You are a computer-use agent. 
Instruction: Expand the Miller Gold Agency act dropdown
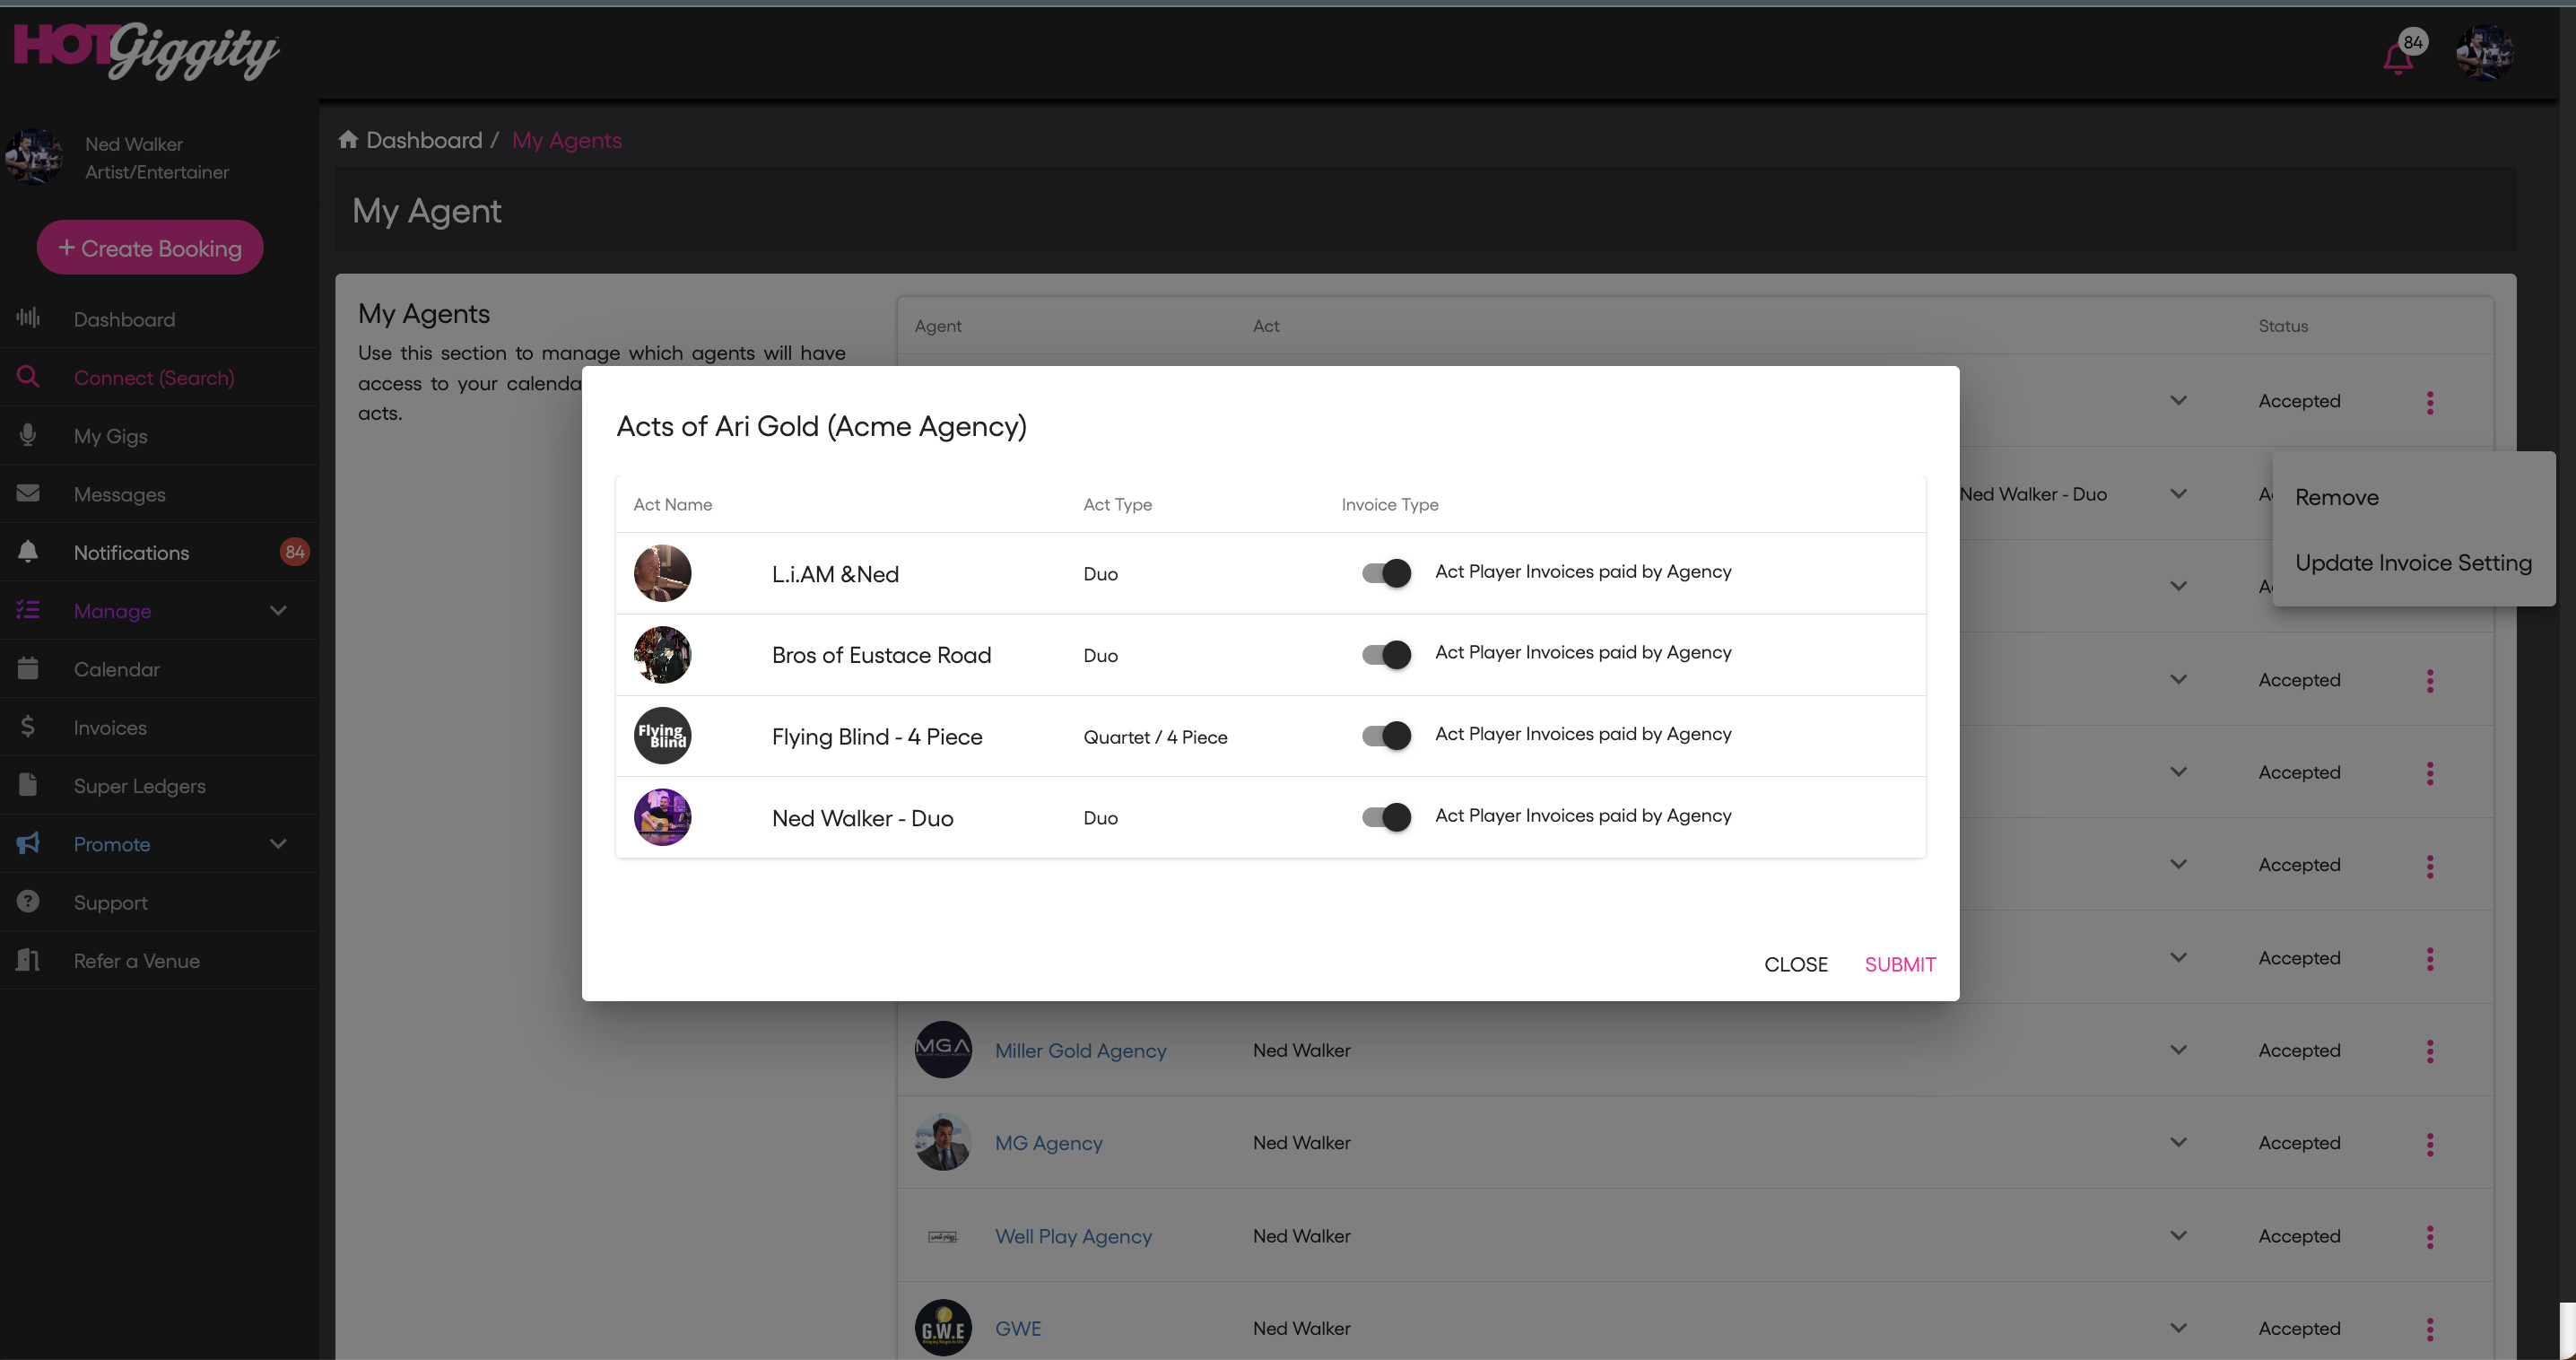coord(2178,1050)
